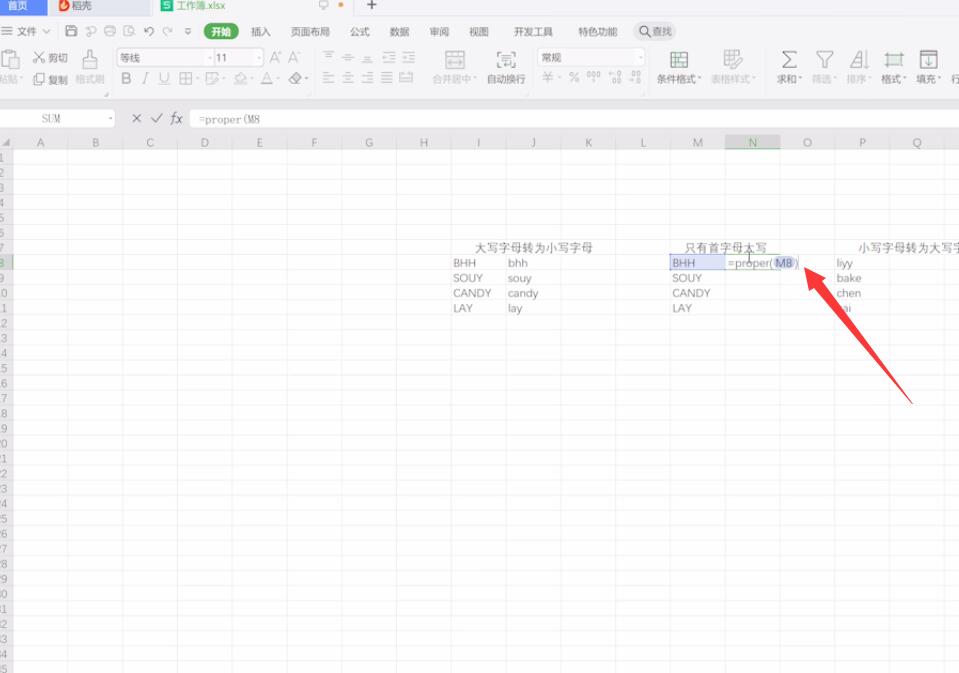959x673 pixels.
Task: Click the cell borders icon
Action: click(x=185, y=78)
